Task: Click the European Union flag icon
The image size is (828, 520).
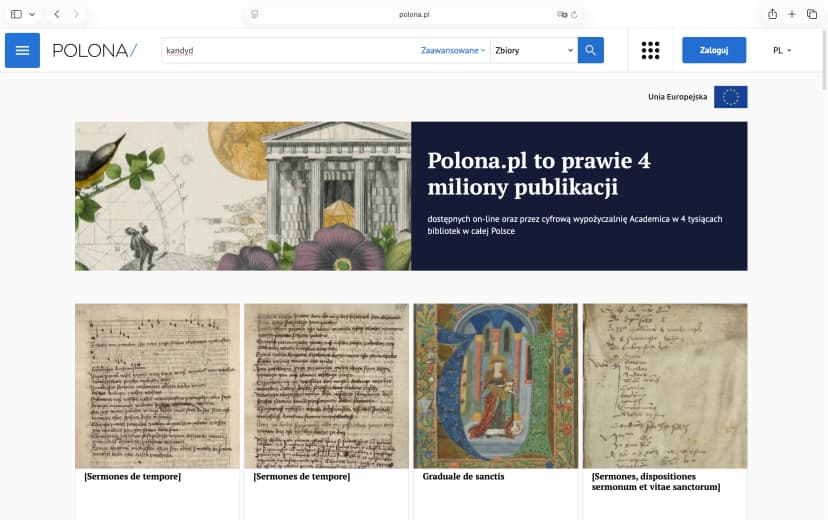Action: click(730, 97)
